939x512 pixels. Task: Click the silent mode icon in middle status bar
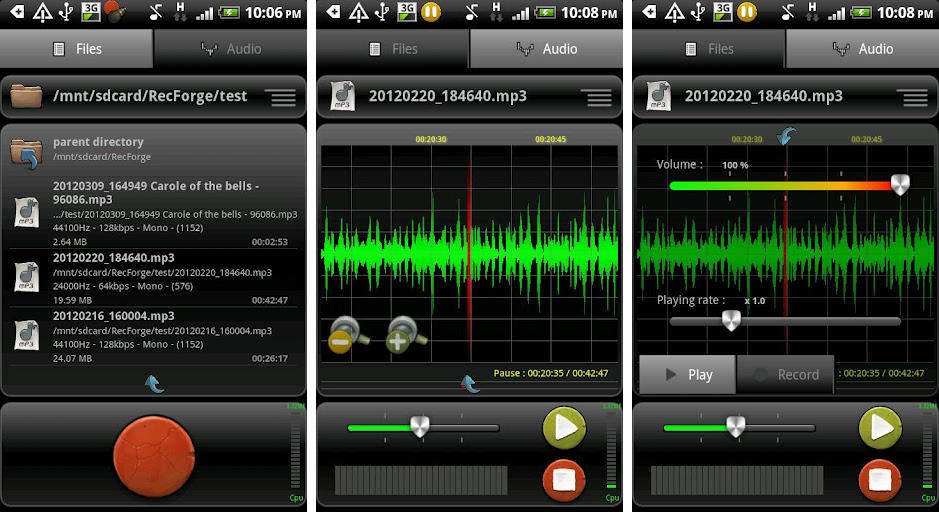point(471,13)
